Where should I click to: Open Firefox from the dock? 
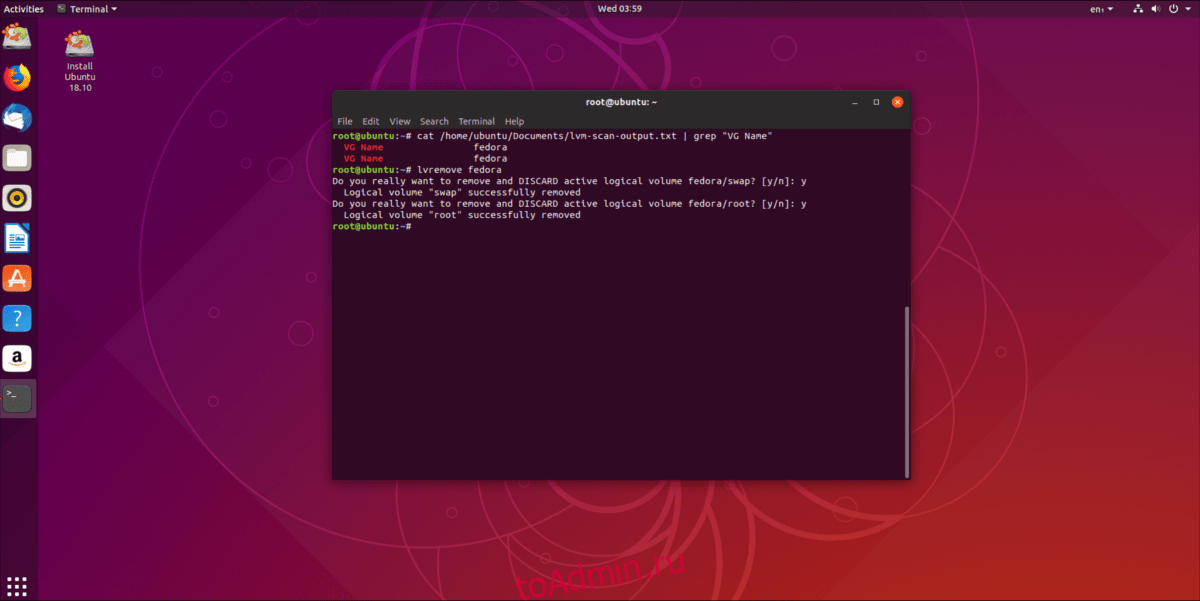17,78
